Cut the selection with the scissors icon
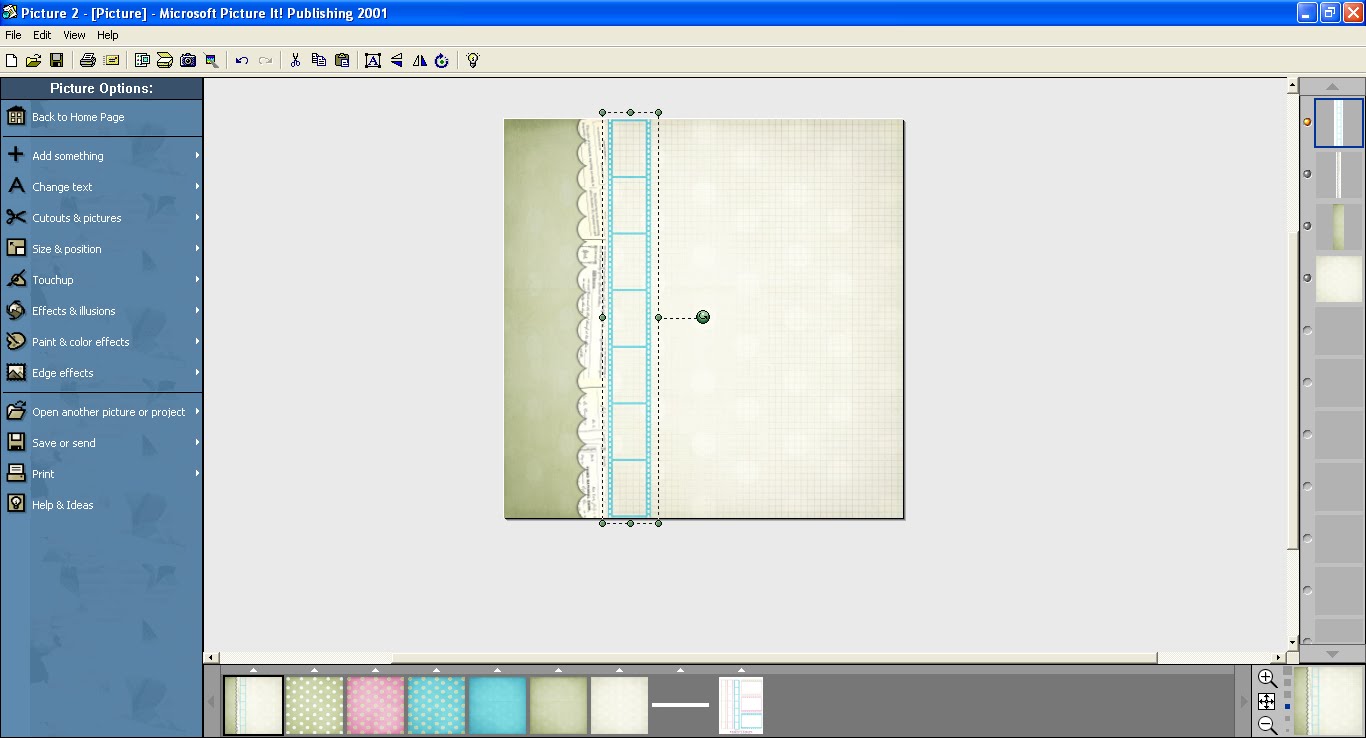The image size is (1366, 738). 295,60
